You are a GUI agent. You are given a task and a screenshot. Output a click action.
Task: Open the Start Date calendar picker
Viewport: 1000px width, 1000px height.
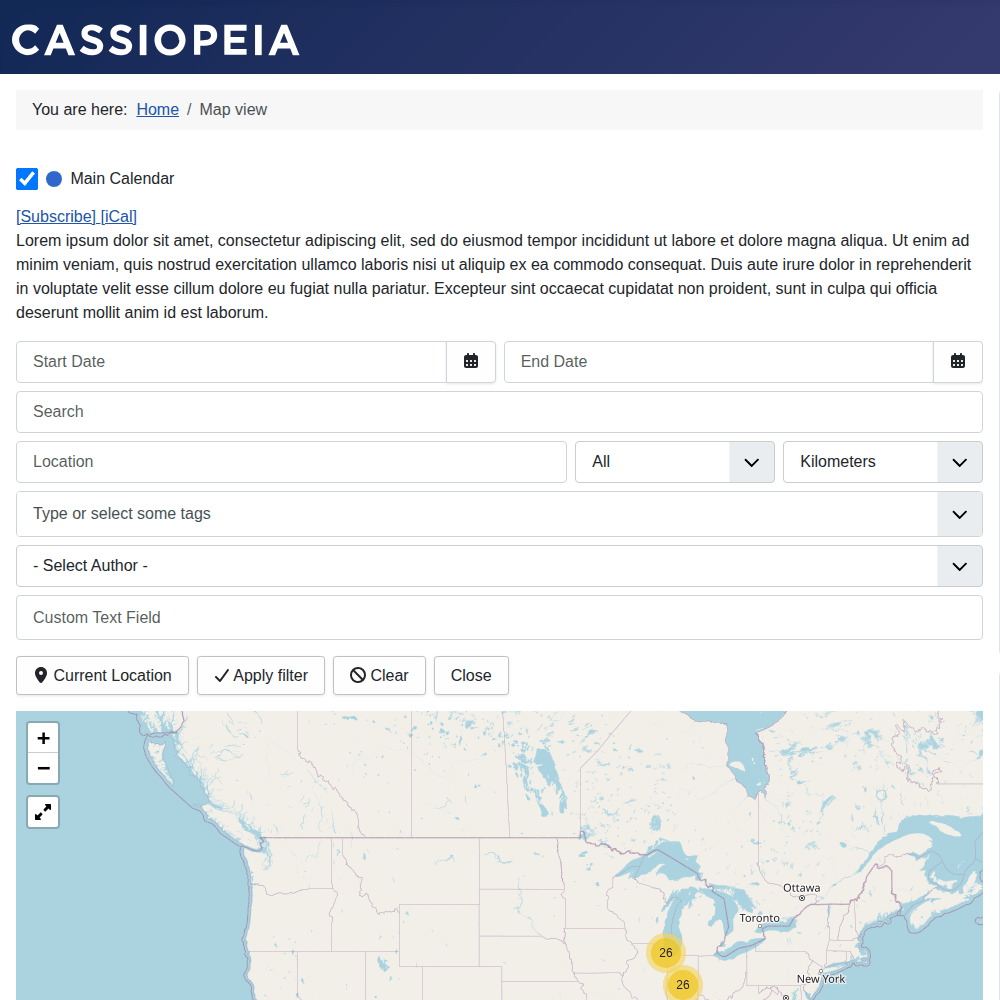click(471, 362)
